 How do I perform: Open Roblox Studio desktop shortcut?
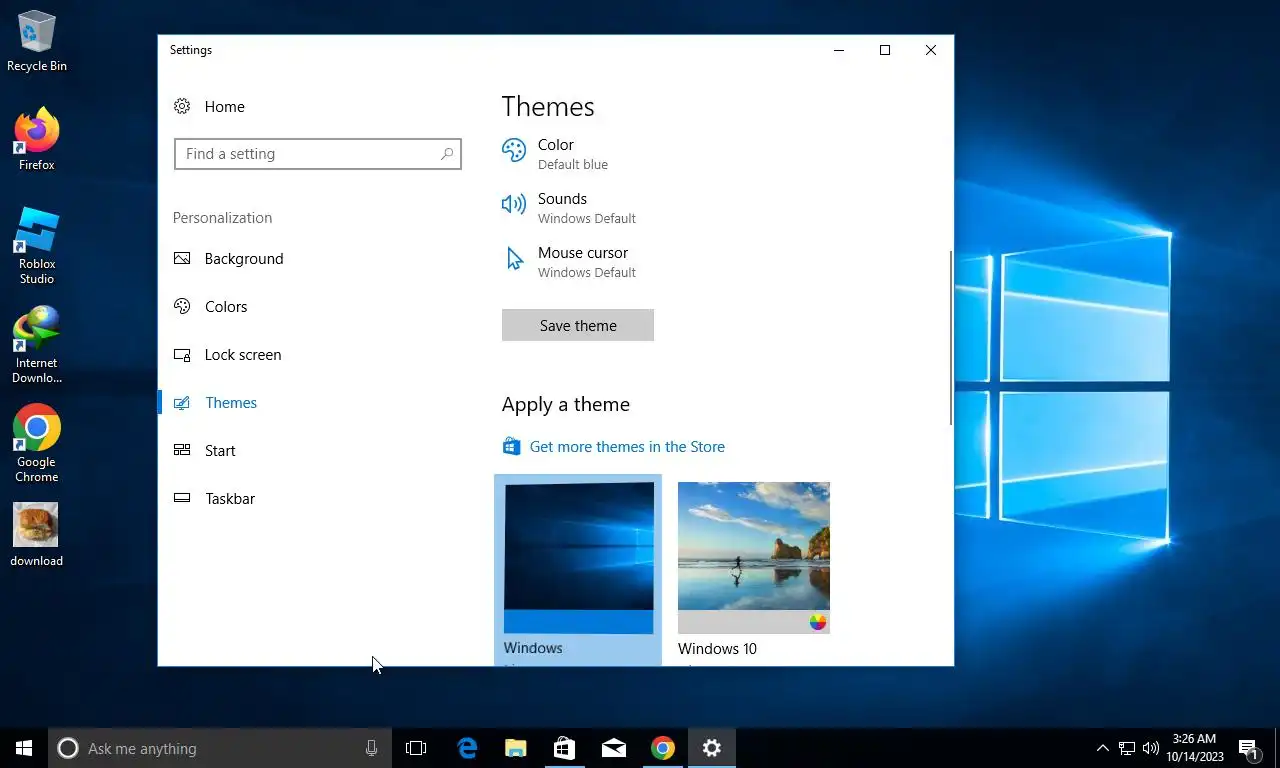pos(37,246)
